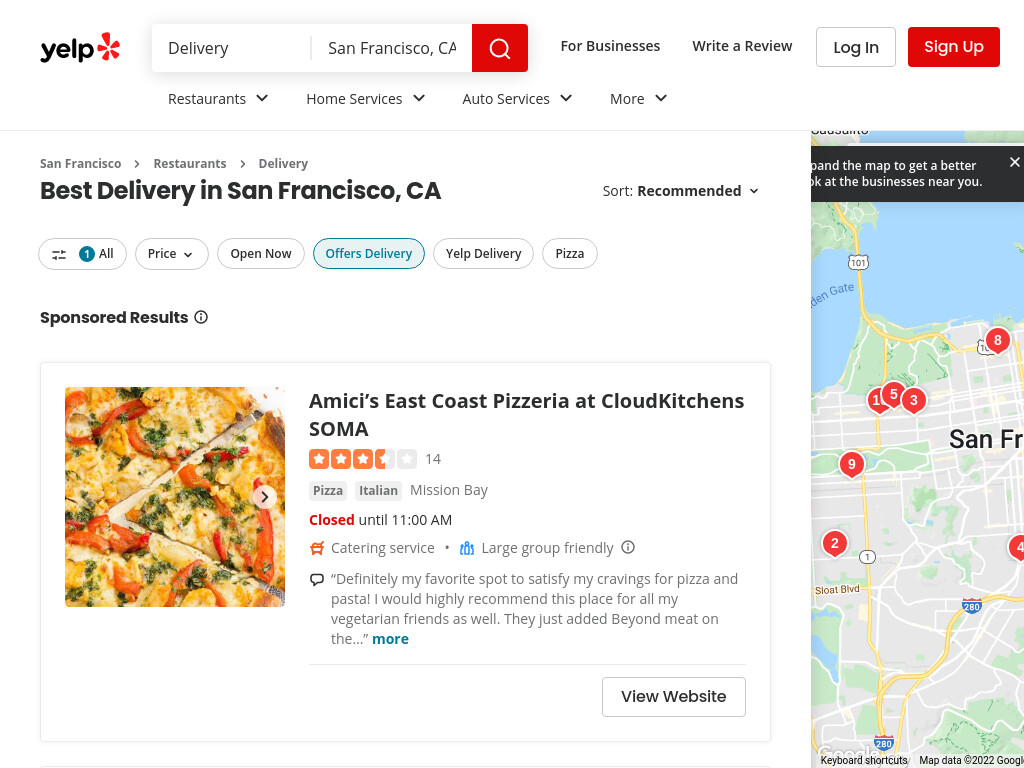Screen dimensions: 1024x768
Task: Toggle the Offers Delivery filter
Action: [x=368, y=254]
